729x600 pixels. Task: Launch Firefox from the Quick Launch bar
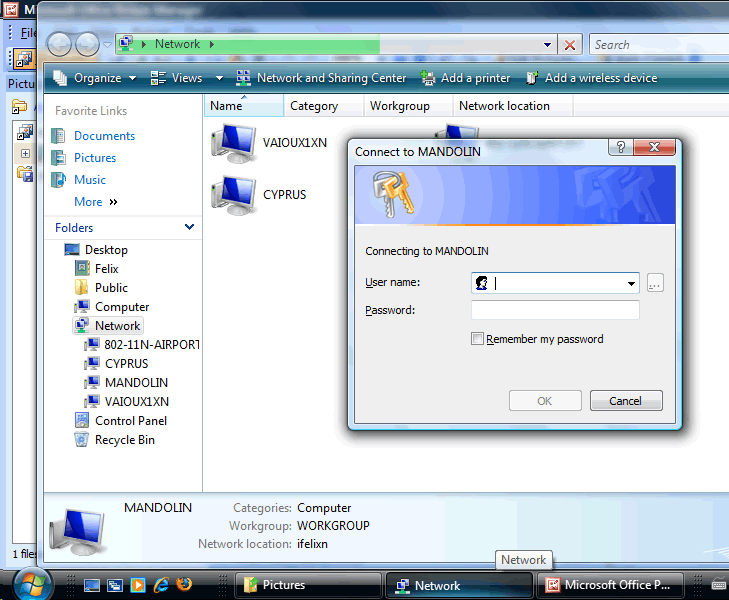point(183,585)
